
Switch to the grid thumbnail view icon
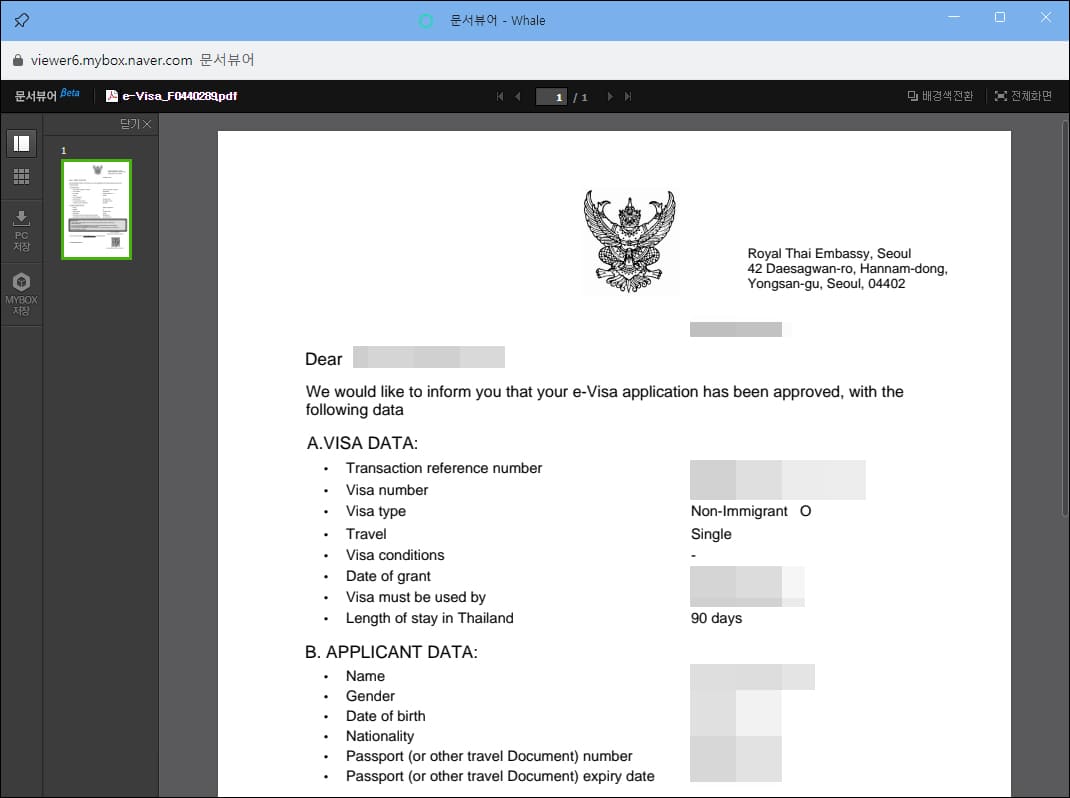22,177
